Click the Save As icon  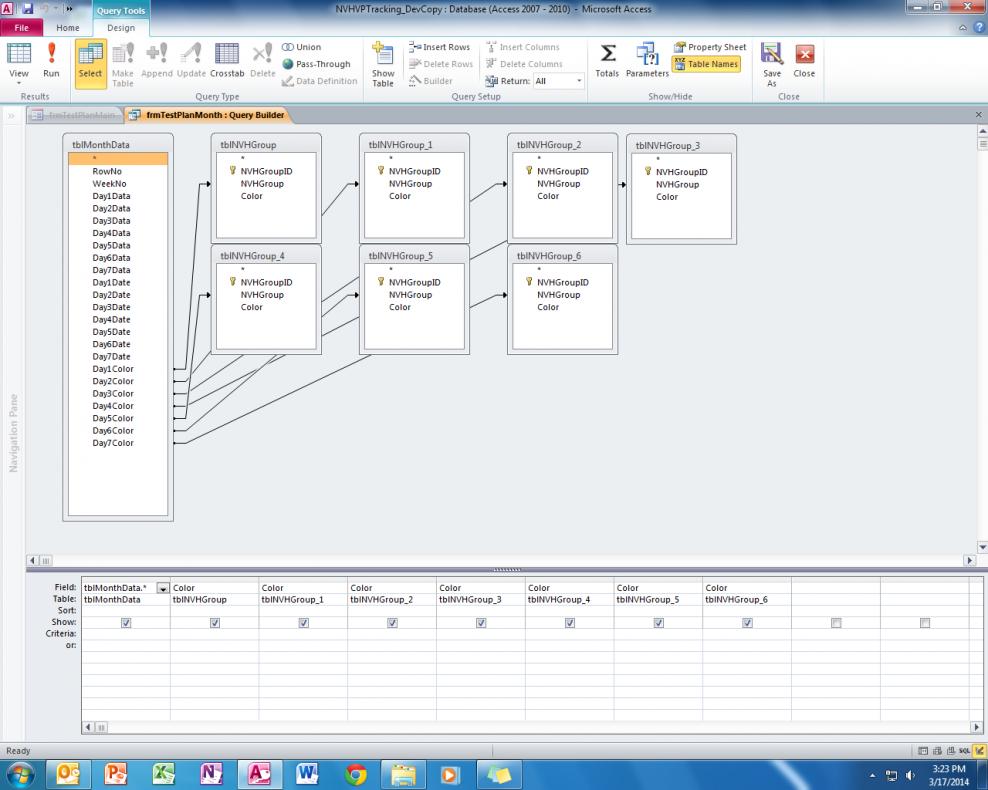pos(771,60)
